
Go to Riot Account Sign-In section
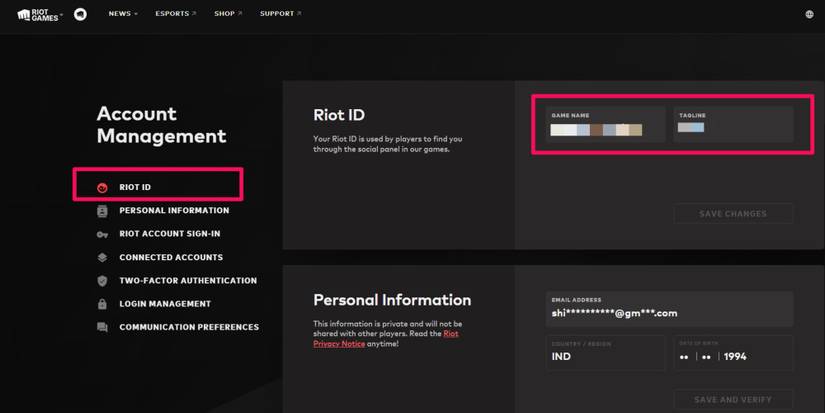point(169,234)
